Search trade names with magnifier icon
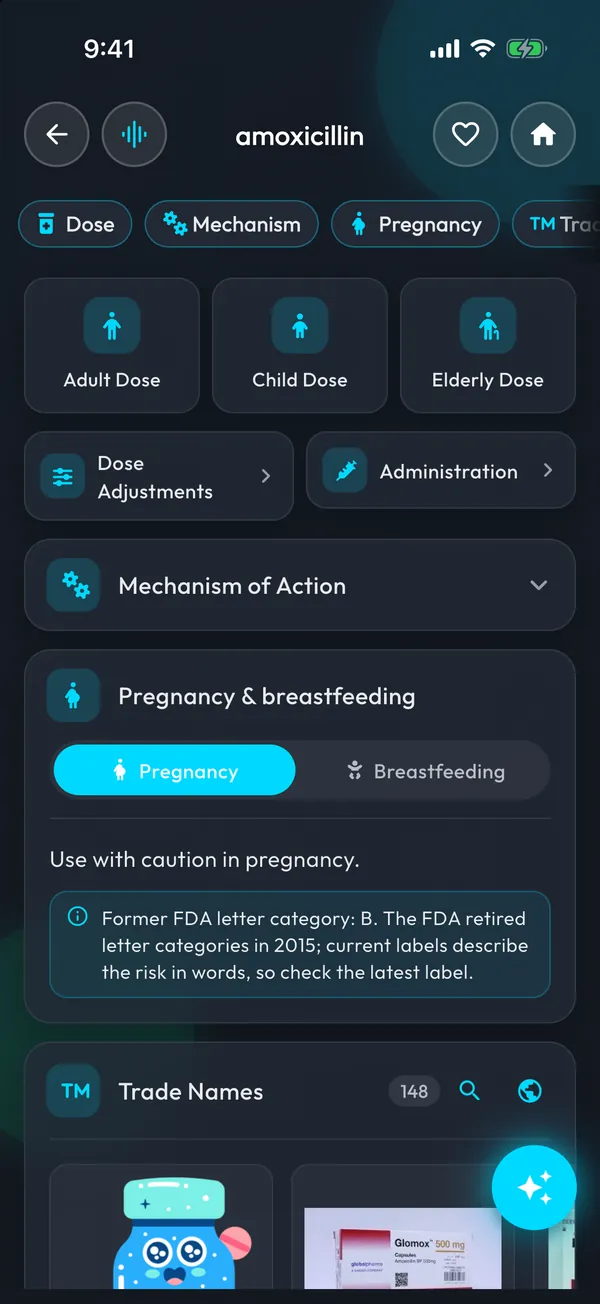The image size is (600, 1304). tap(470, 1091)
